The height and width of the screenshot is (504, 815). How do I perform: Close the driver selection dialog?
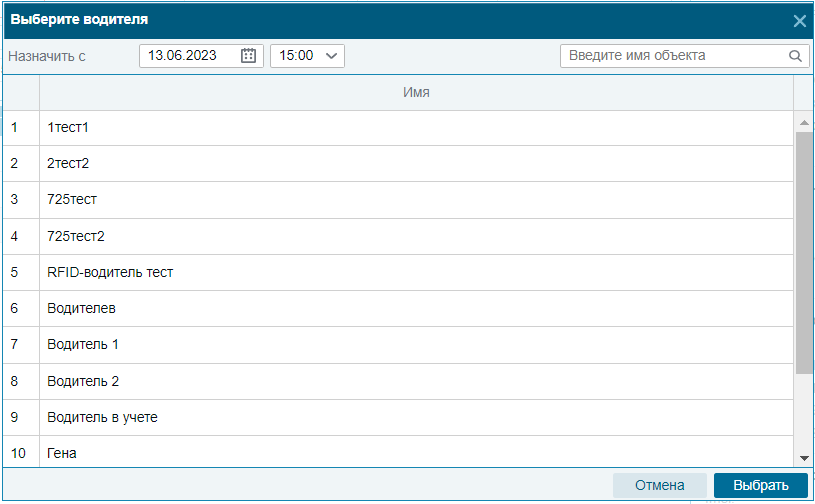[799, 21]
